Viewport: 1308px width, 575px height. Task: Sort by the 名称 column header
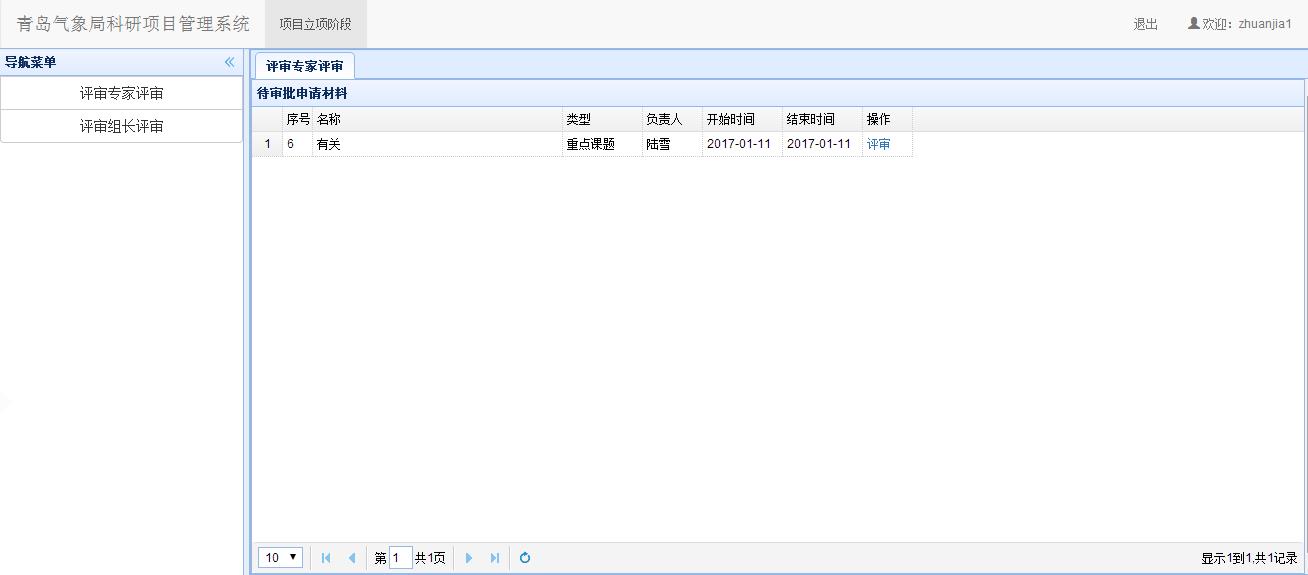tap(438, 119)
